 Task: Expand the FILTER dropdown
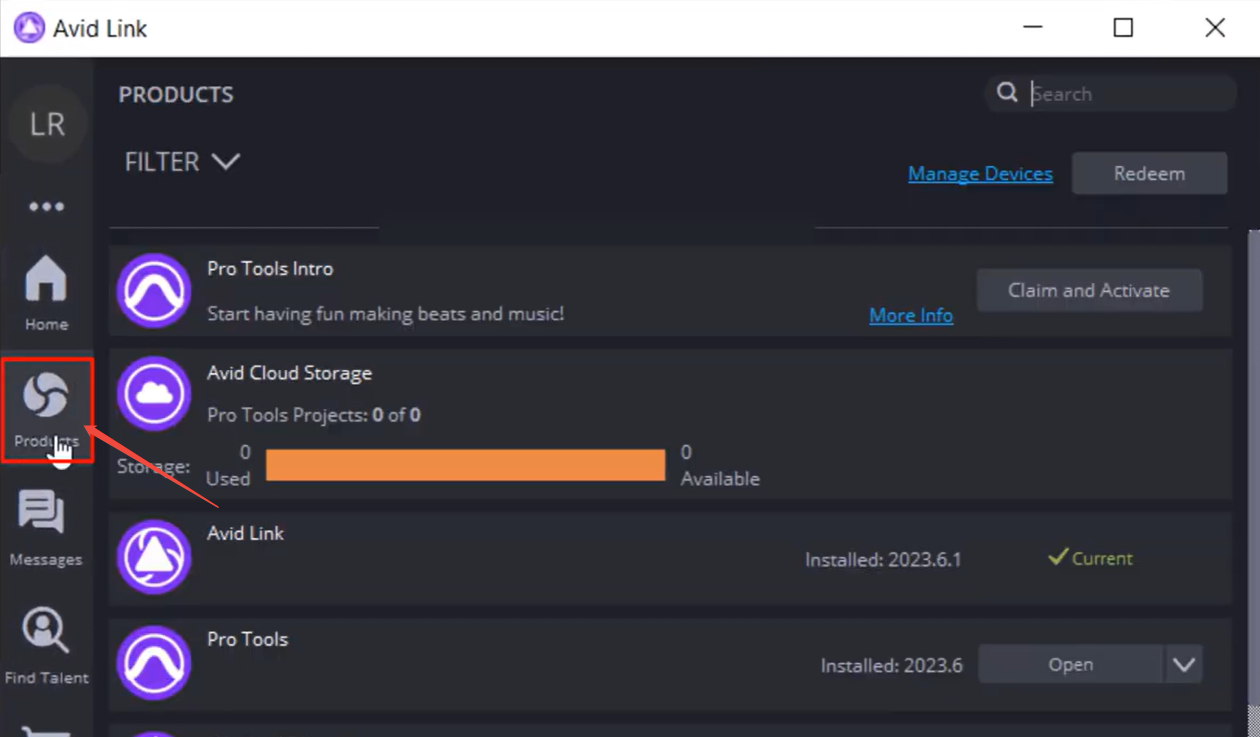[182, 162]
